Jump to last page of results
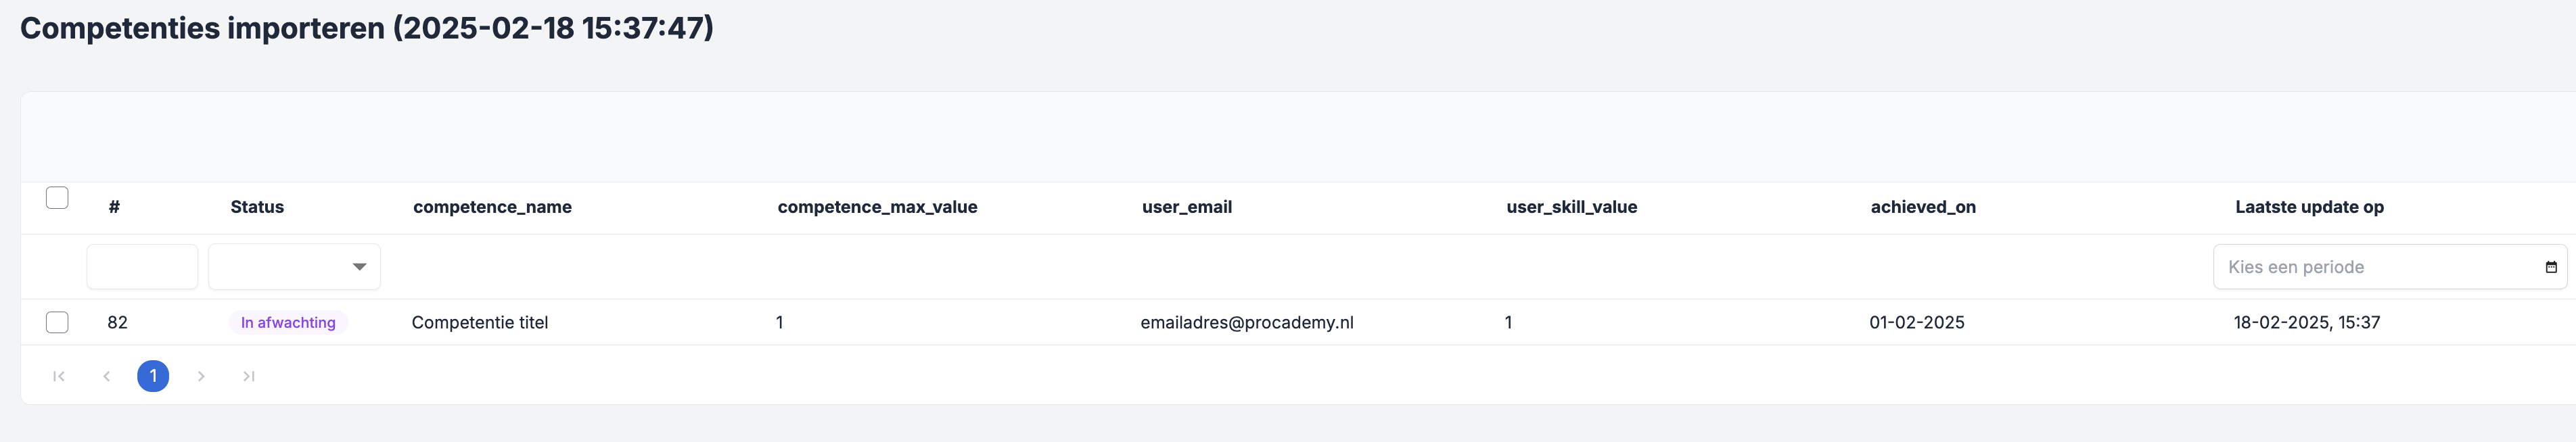This screenshot has height=442, width=2576. [249, 376]
